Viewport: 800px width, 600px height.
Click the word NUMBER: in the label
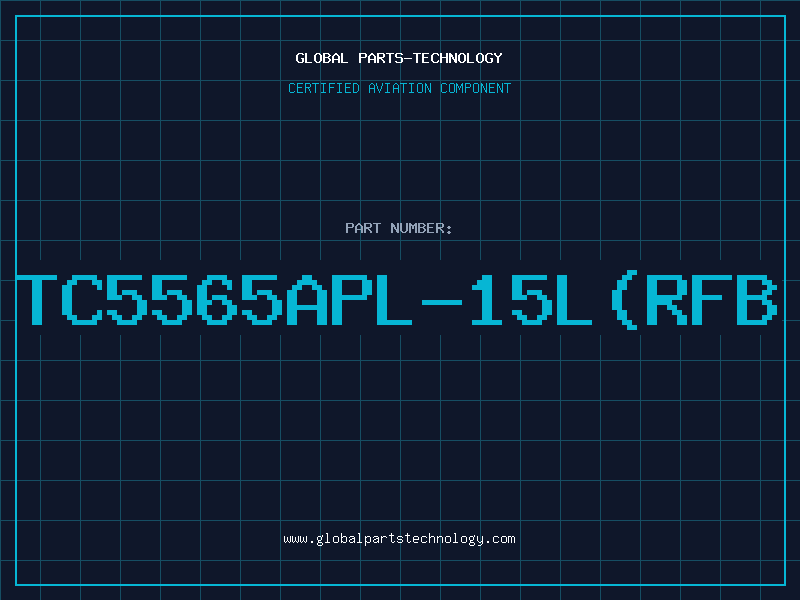pos(421,228)
